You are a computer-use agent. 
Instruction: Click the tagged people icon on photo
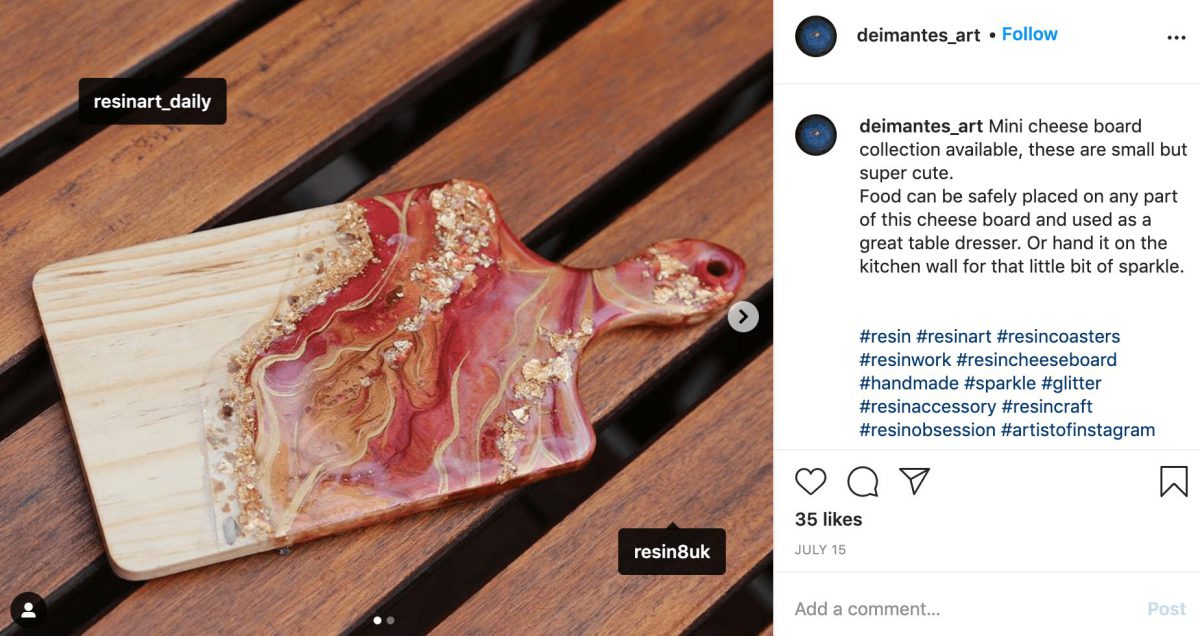(x=28, y=609)
